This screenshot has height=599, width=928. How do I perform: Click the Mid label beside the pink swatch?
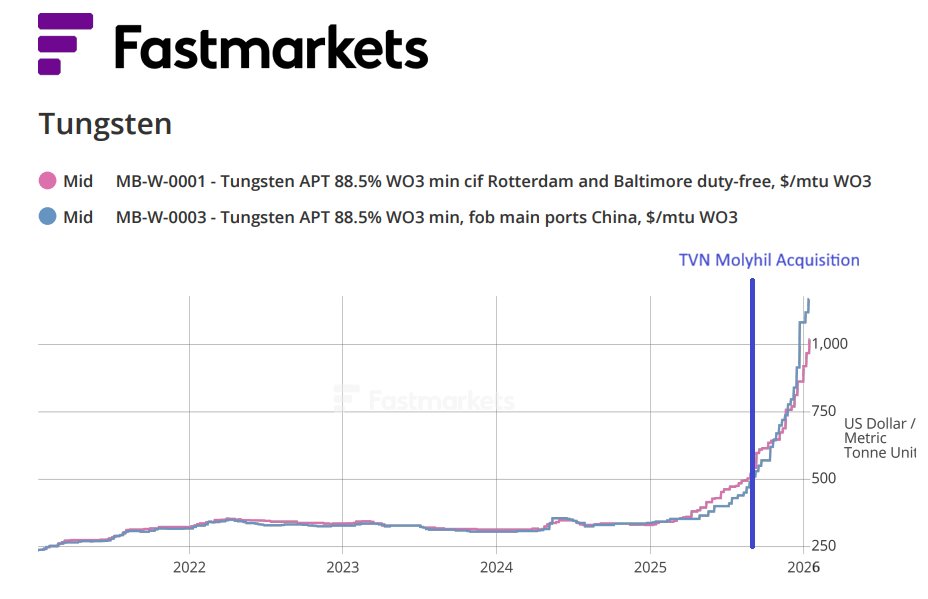pyautogui.click(x=78, y=181)
